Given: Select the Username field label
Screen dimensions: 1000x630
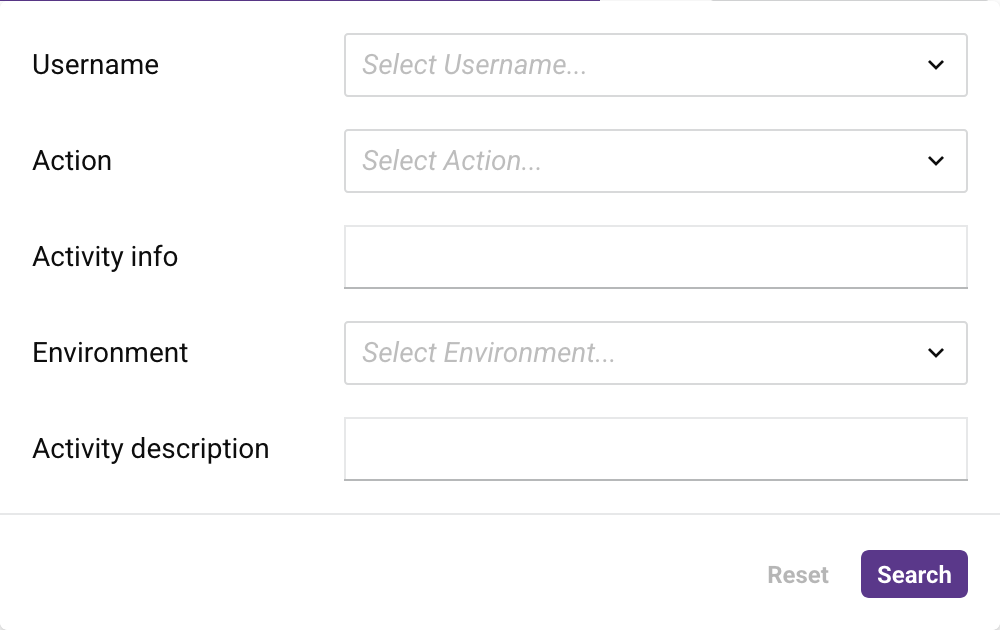Looking at the screenshot, I should click(x=95, y=65).
